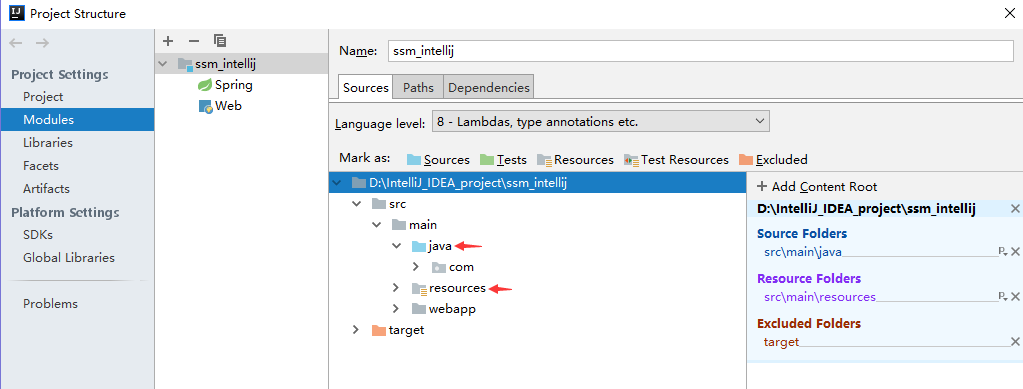The image size is (1023, 389).
Task: Select the target folder in tree
Action: [406, 330]
